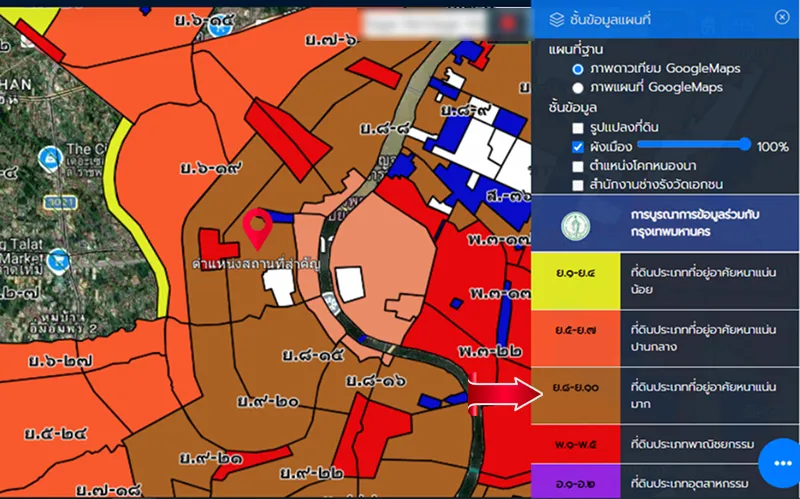Click the blue place icon near The Ci
The image size is (800, 499).
pyautogui.click(x=51, y=159)
